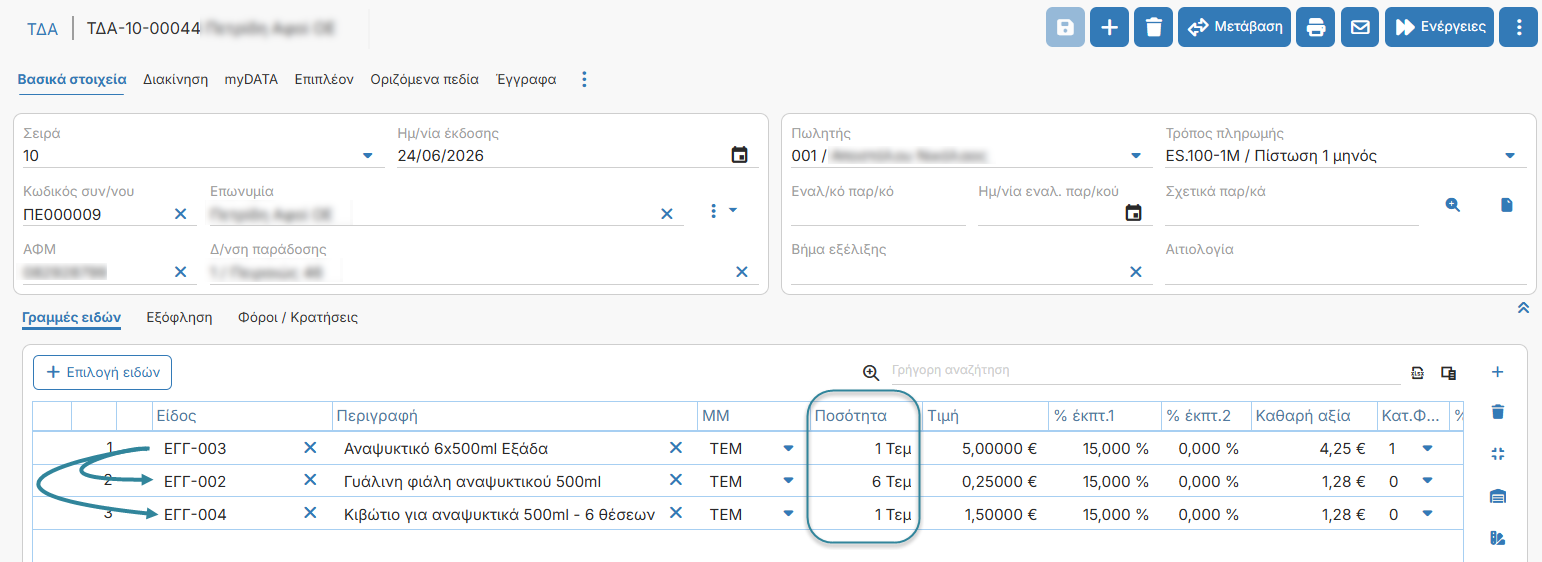The image size is (1542, 562).
Task: Click the bottom side palette icon
Action: (1497, 538)
